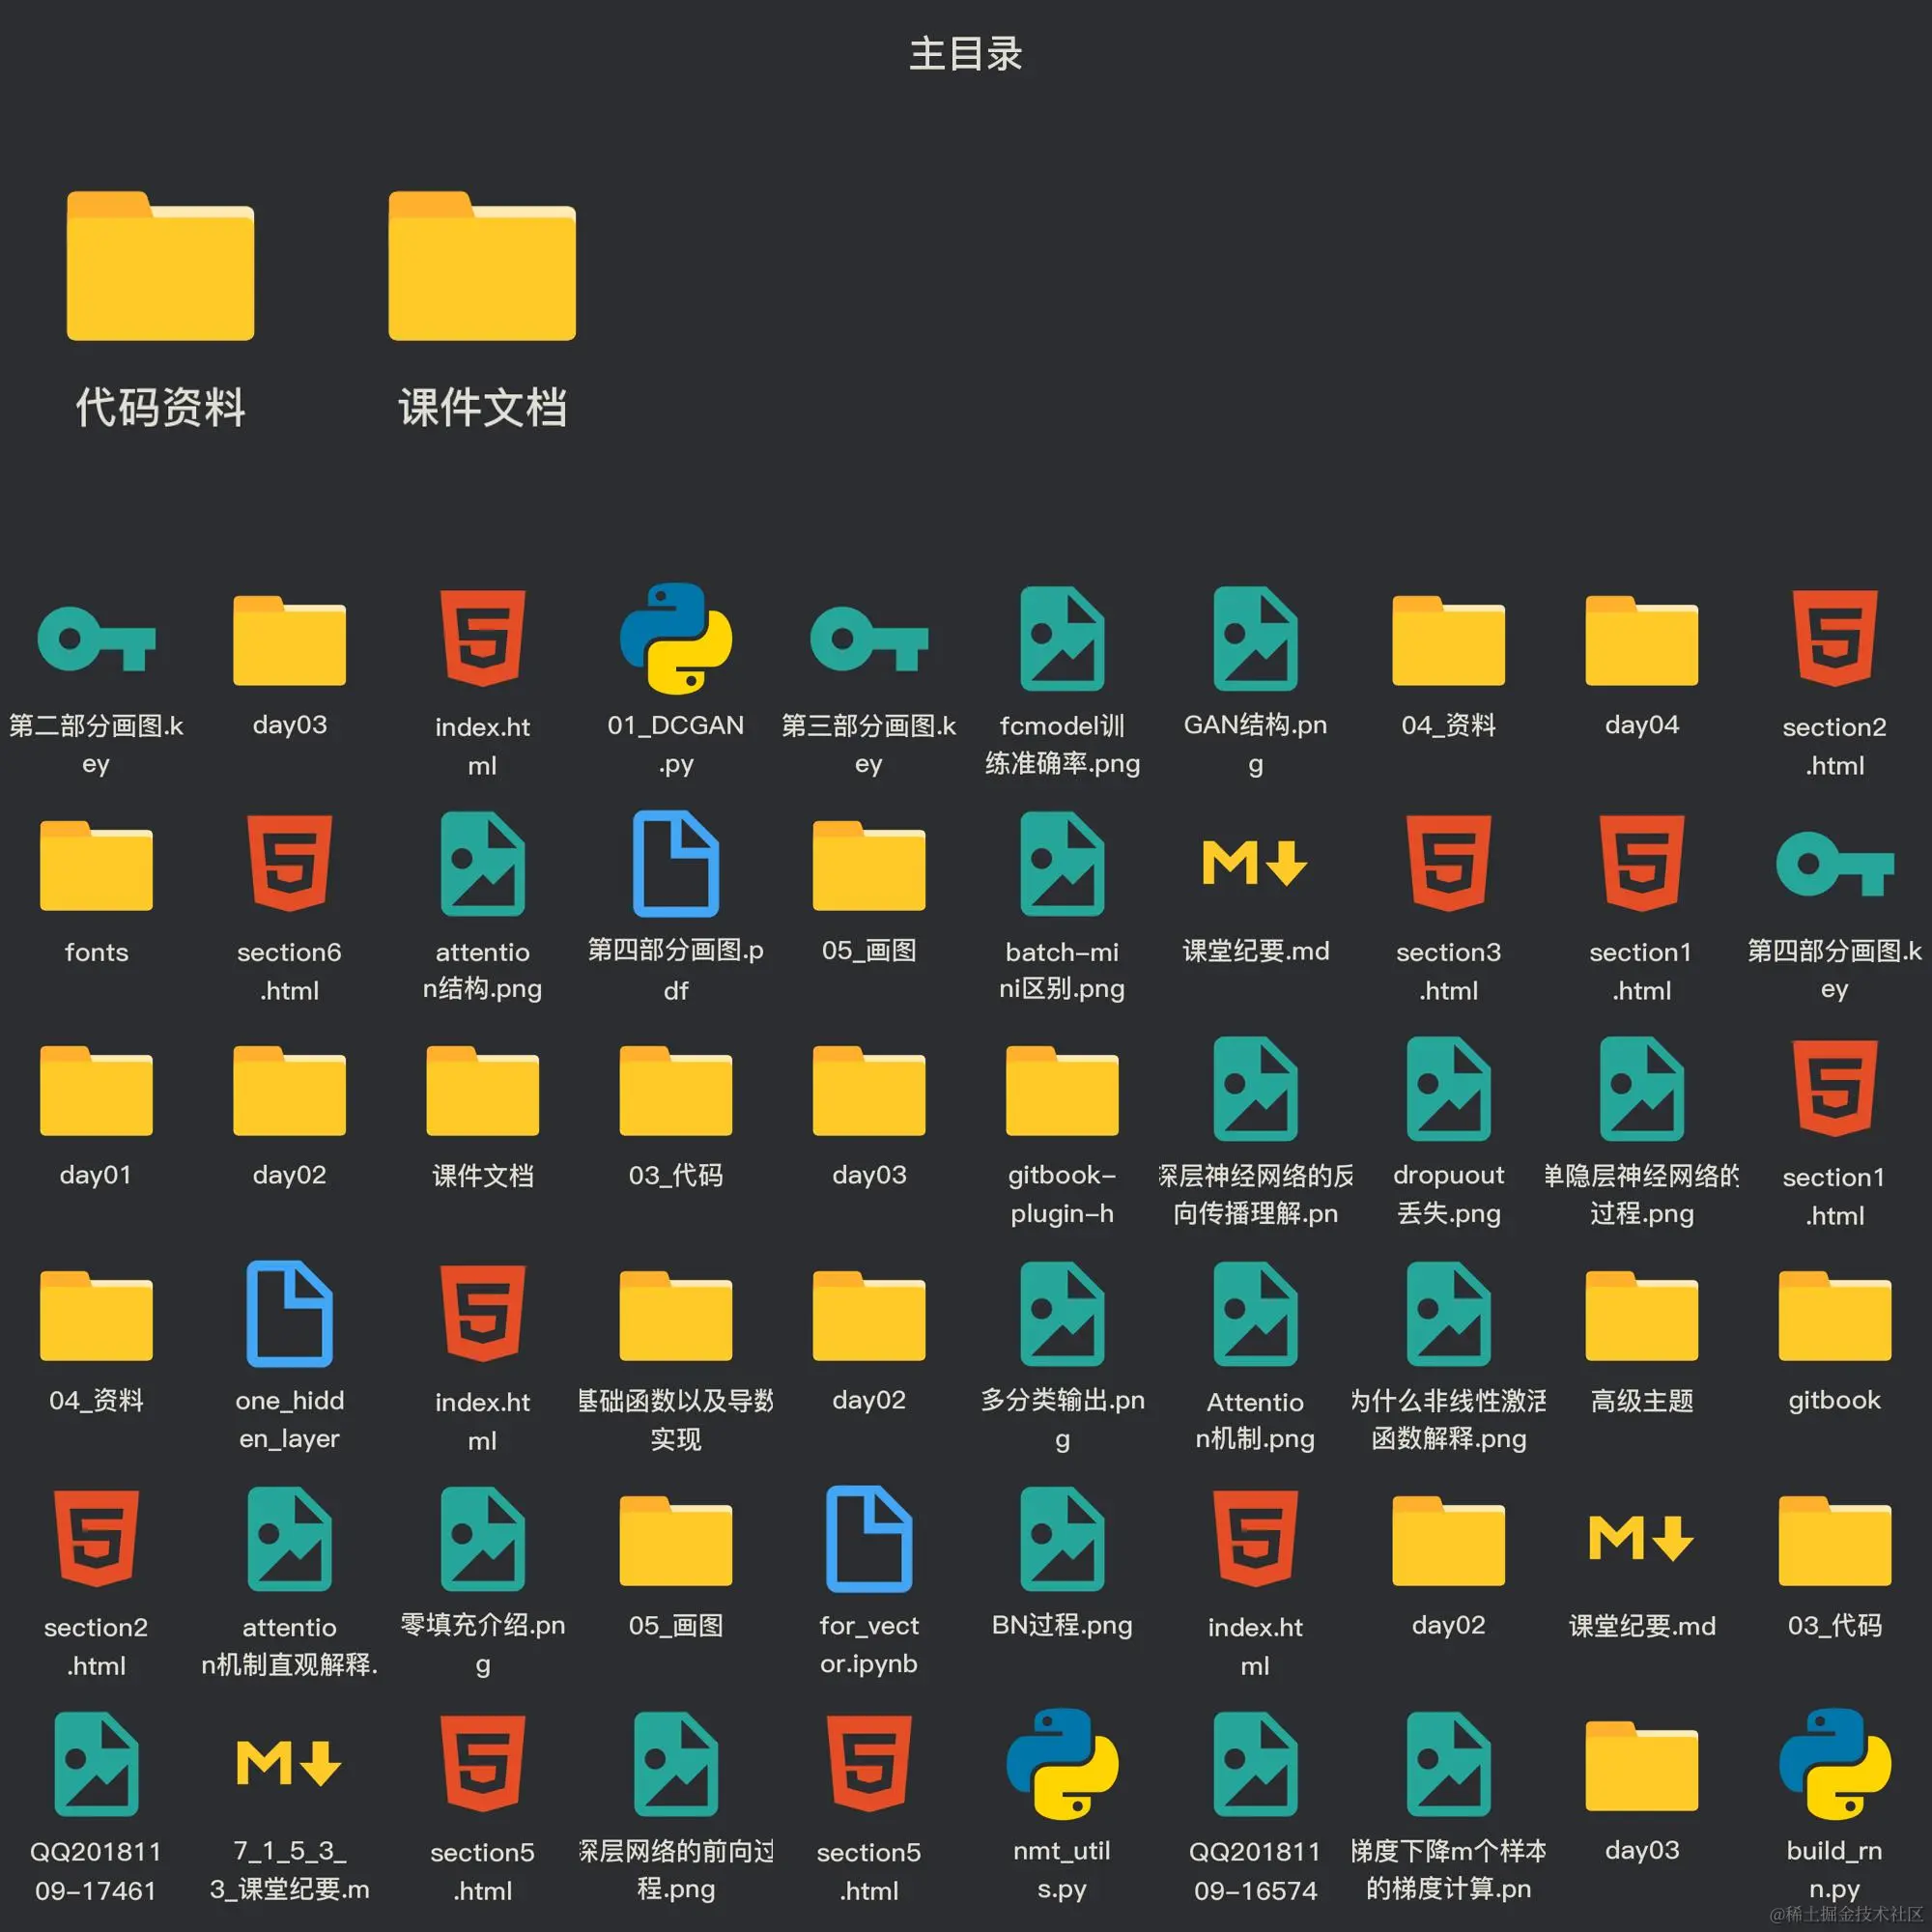This screenshot has width=1932, height=1932.
Task: Open the section6.html file
Action: coord(289,864)
